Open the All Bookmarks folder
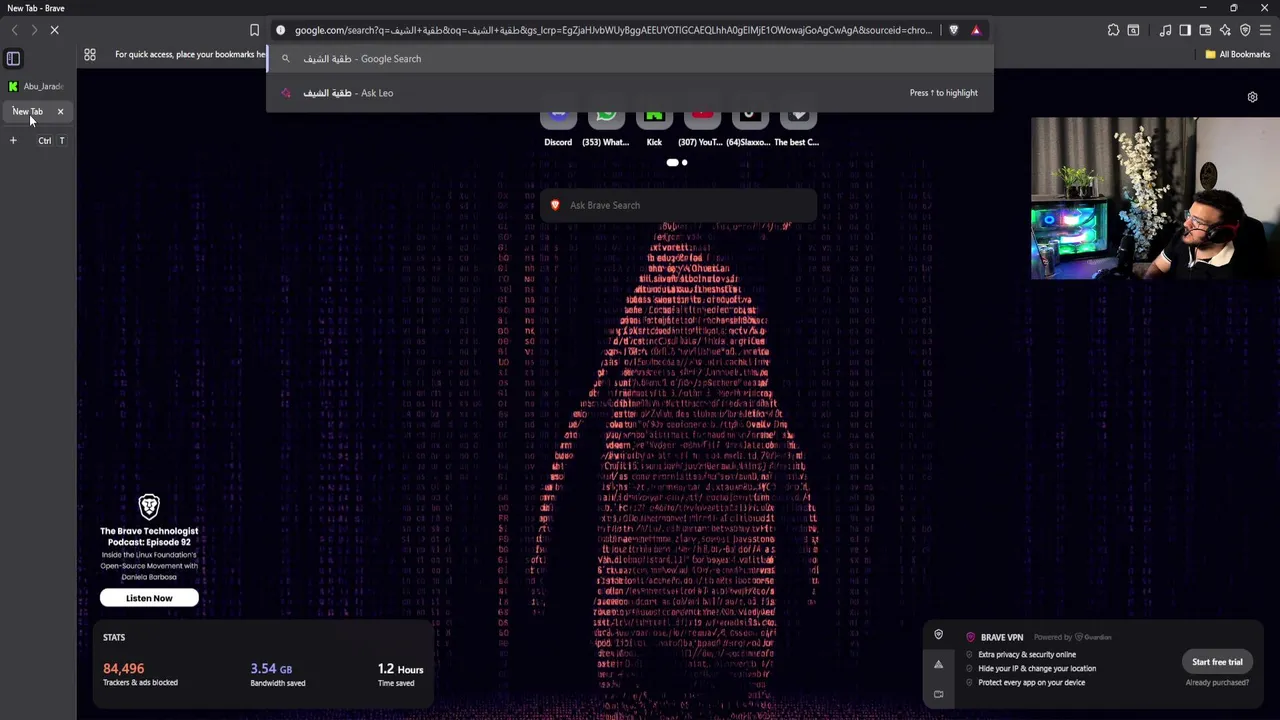The width and height of the screenshot is (1280, 720). [x=1237, y=54]
